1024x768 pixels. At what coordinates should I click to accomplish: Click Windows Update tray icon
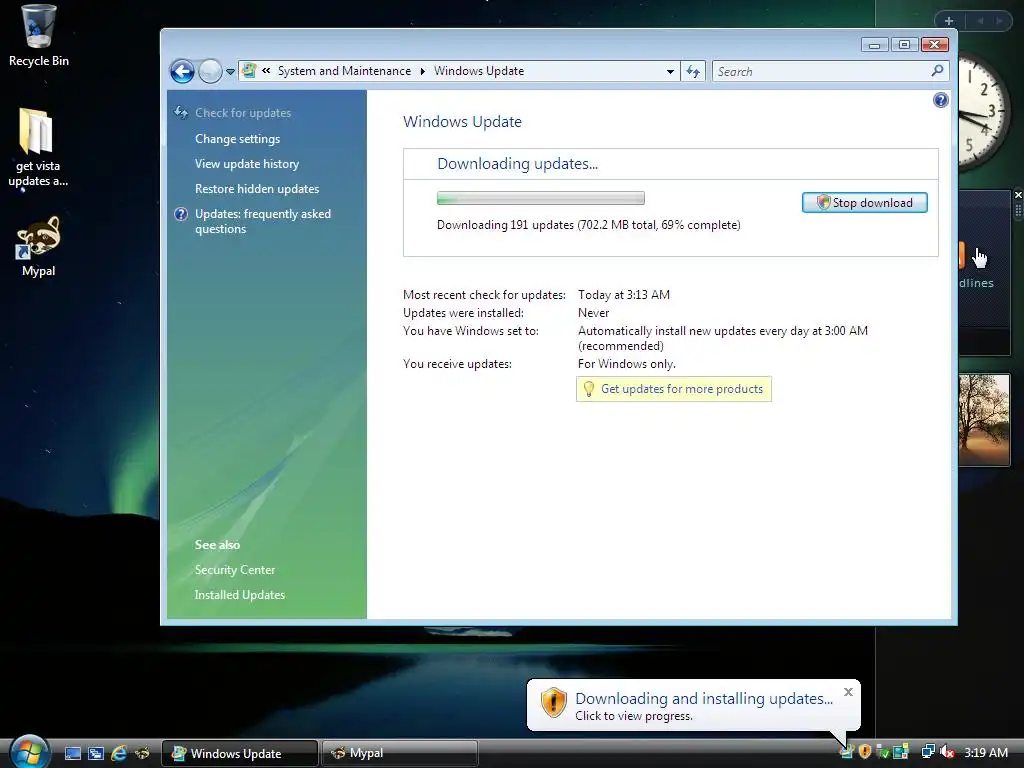(846, 752)
